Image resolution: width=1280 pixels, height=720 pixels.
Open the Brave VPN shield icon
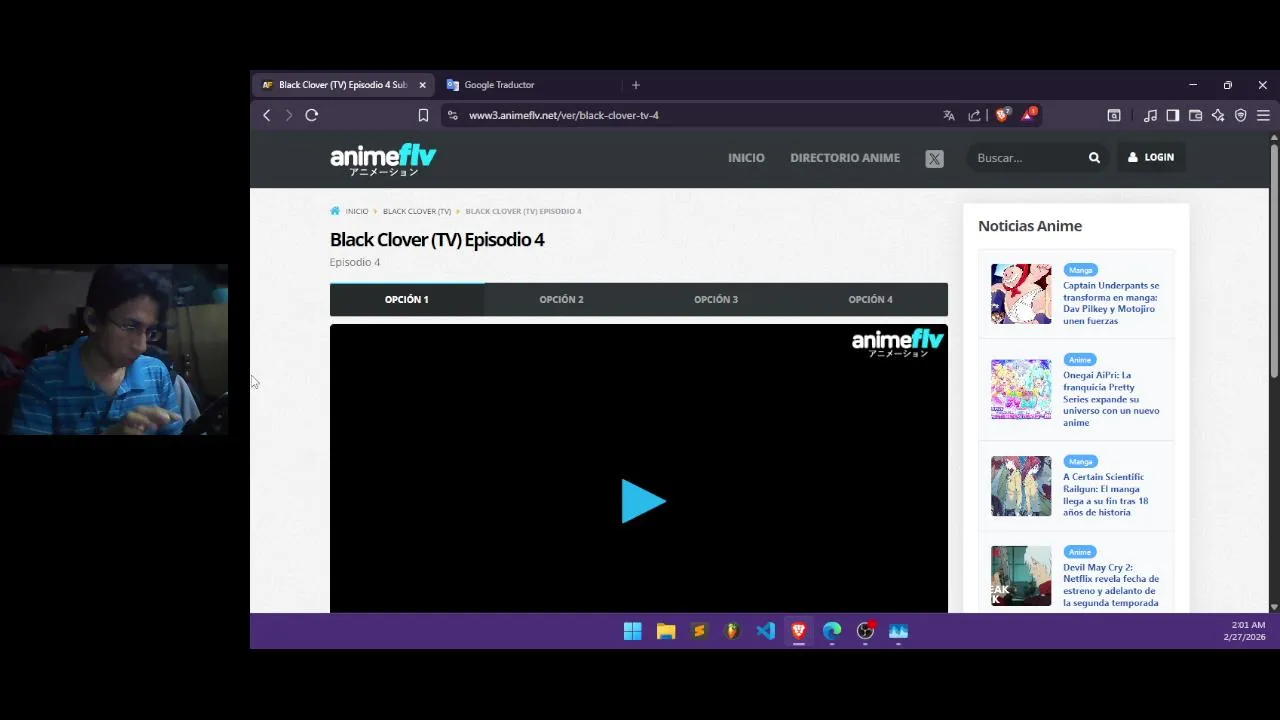pyautogui.click(x=1241, y=115)
